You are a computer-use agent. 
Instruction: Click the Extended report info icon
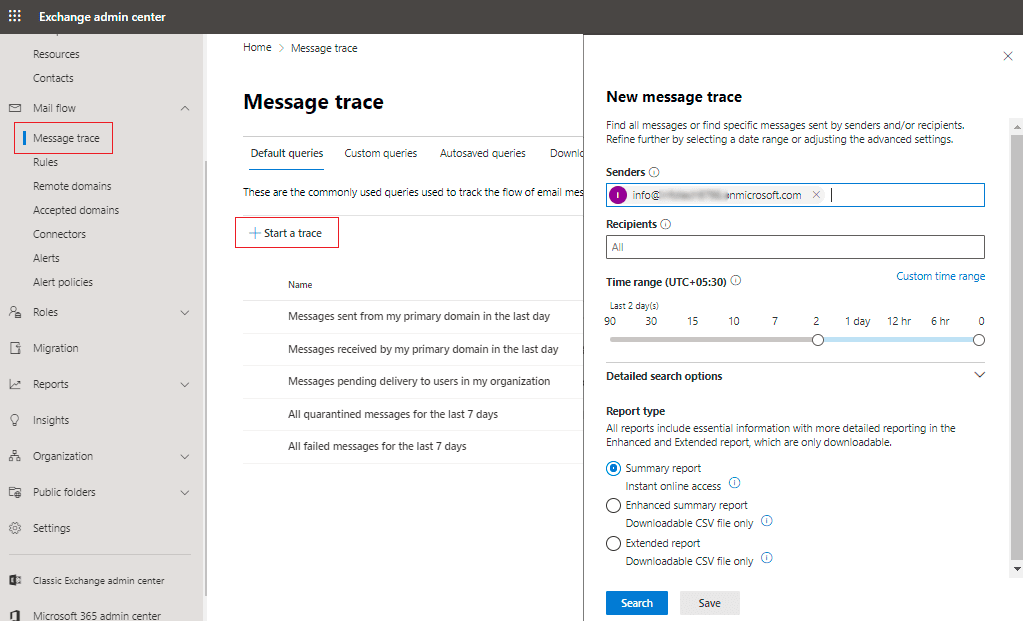tap(767, 559)
